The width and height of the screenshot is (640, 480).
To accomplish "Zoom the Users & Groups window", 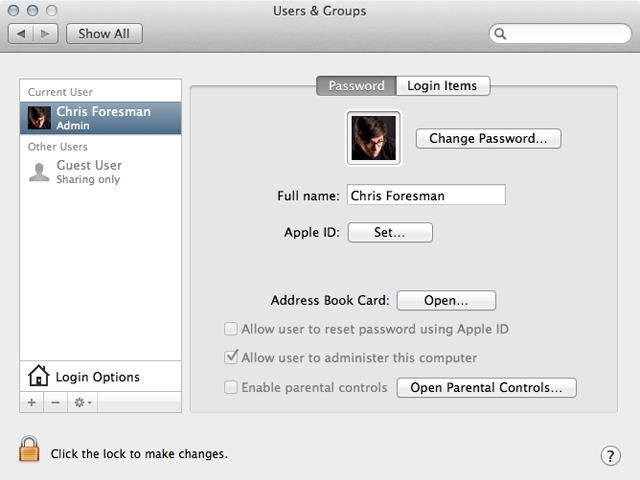I will point(51,10).
